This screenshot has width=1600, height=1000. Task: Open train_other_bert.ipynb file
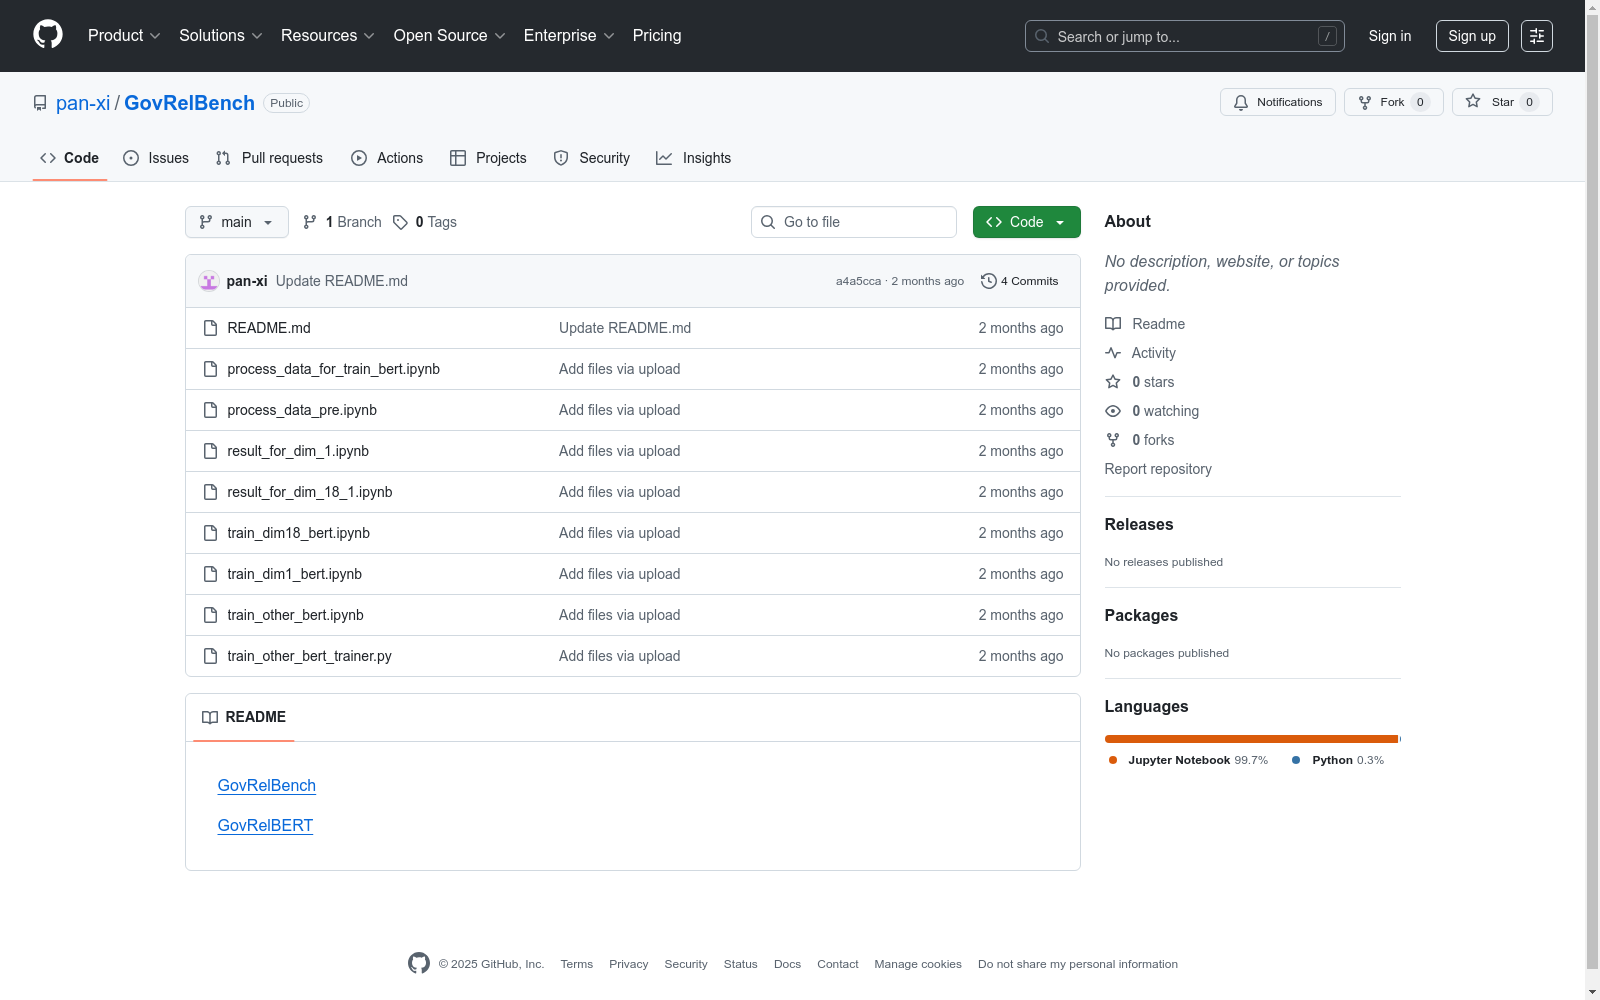point(295,615)
